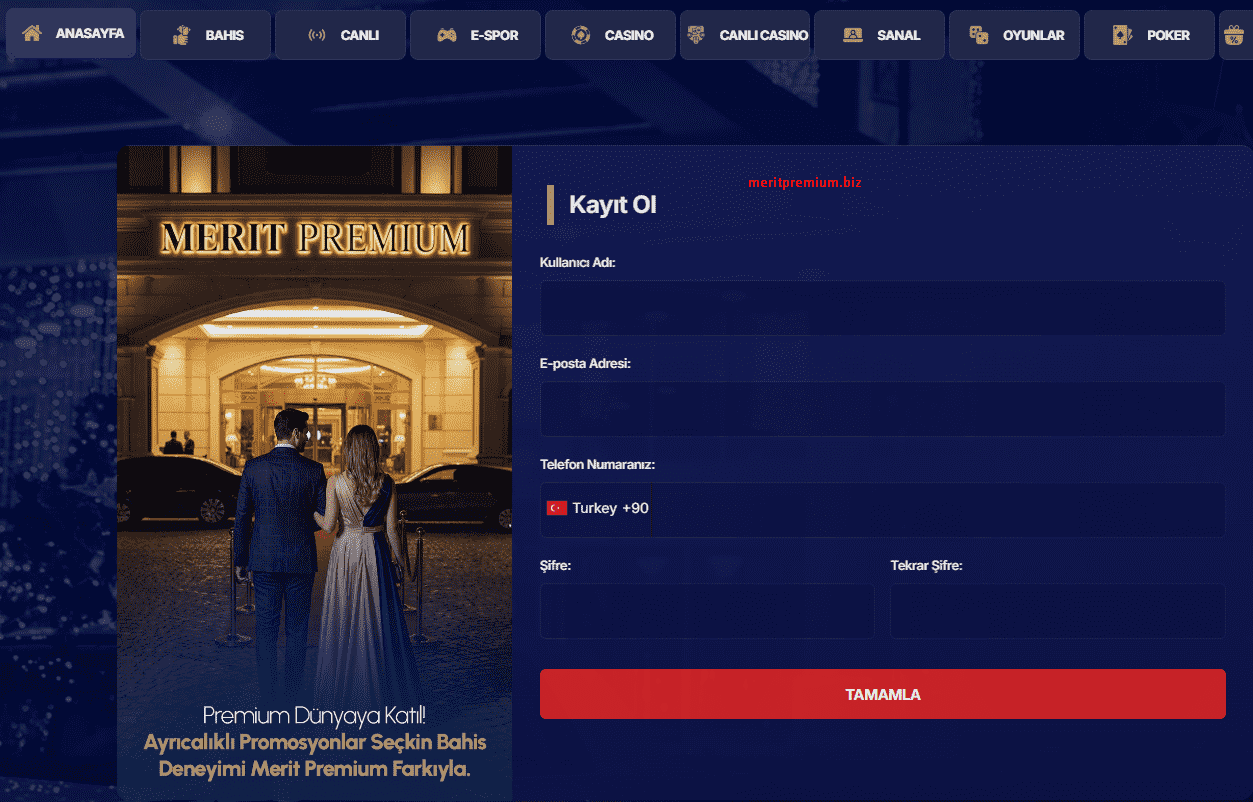Click the Telefon Numaranız: label
This screenshot has width=1253, height=802.
point(597,464)
